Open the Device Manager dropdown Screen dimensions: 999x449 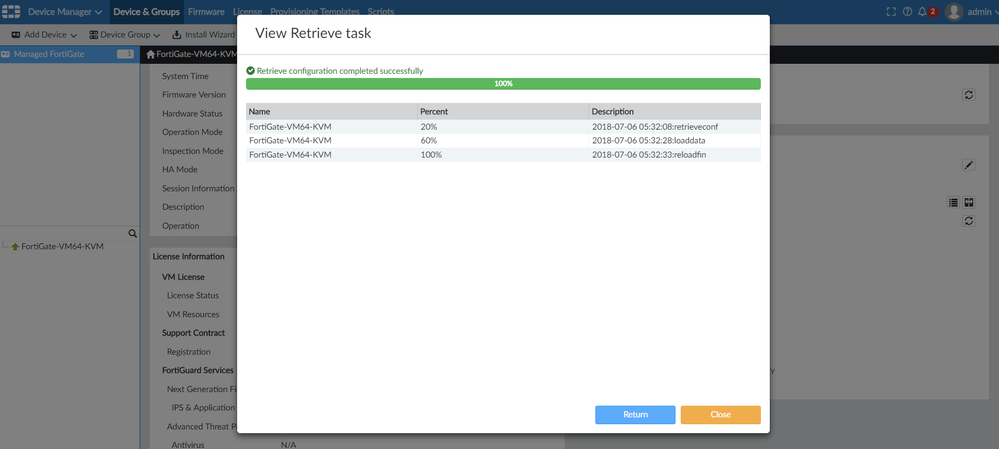65,12
